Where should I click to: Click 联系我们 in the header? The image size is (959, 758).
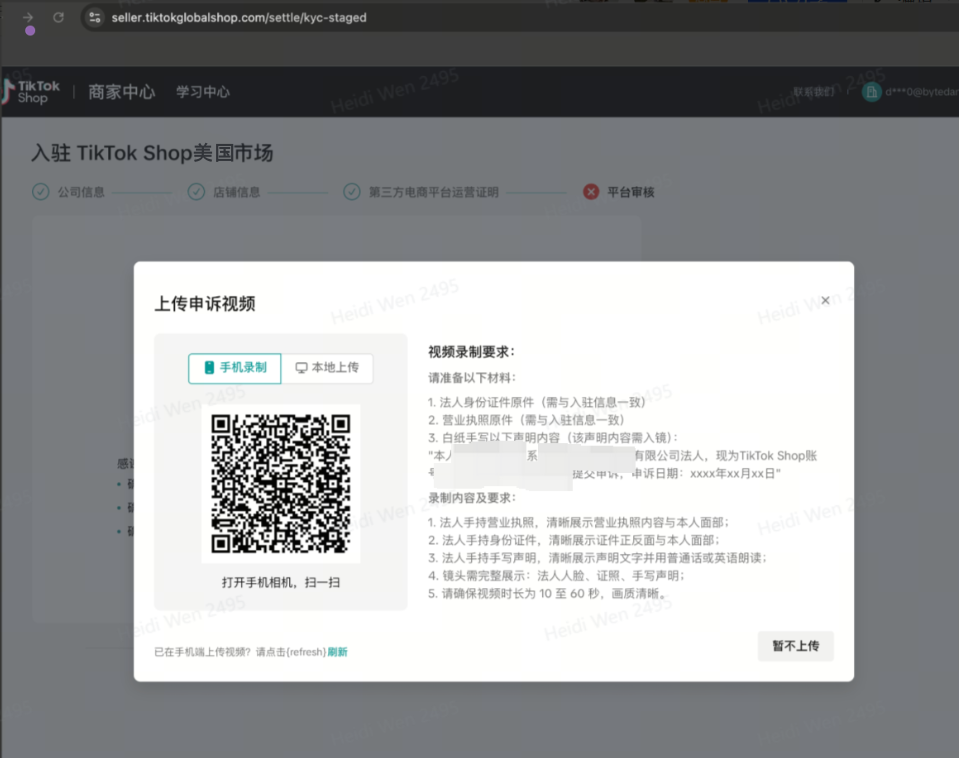click(813, 92)
